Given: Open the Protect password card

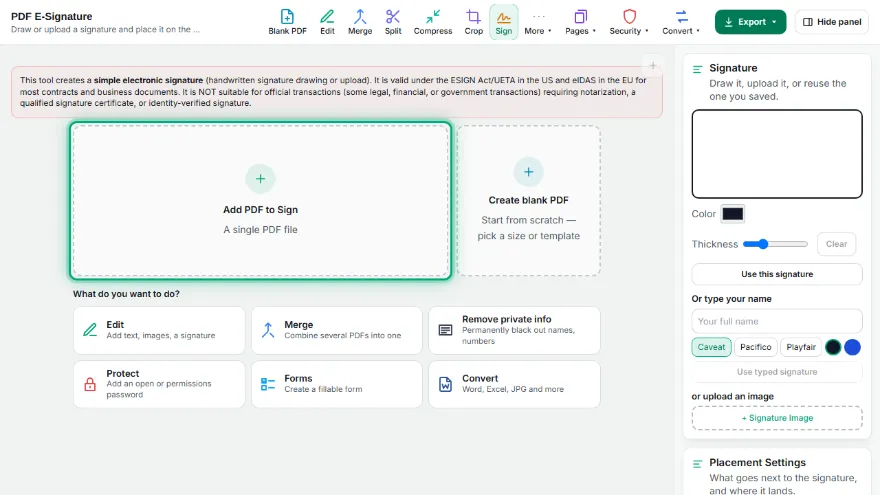Looking at the screenshot, I should (x=159, y=384).
